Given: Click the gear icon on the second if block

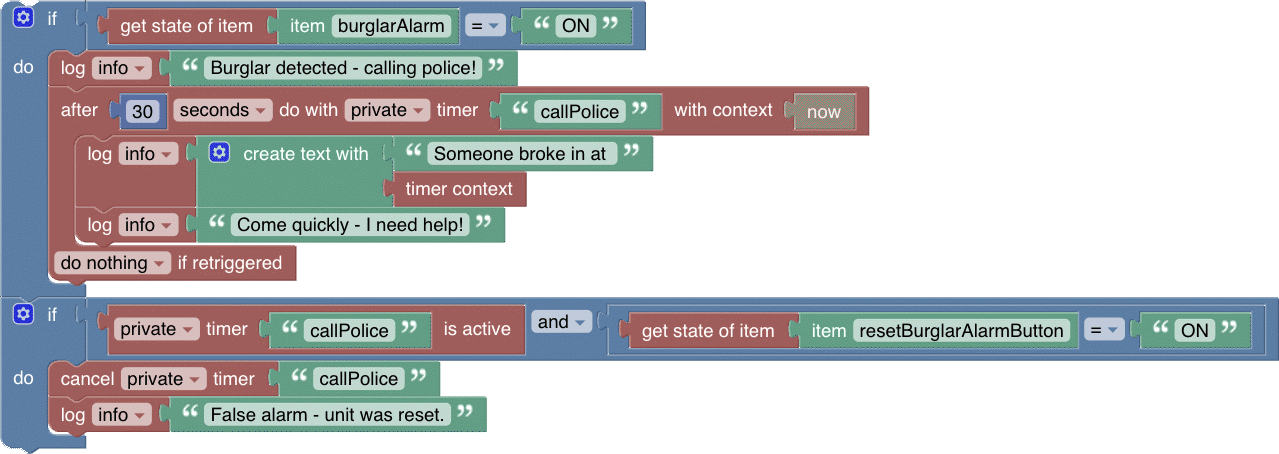Looking at the screenshot, I should [24, 315].
